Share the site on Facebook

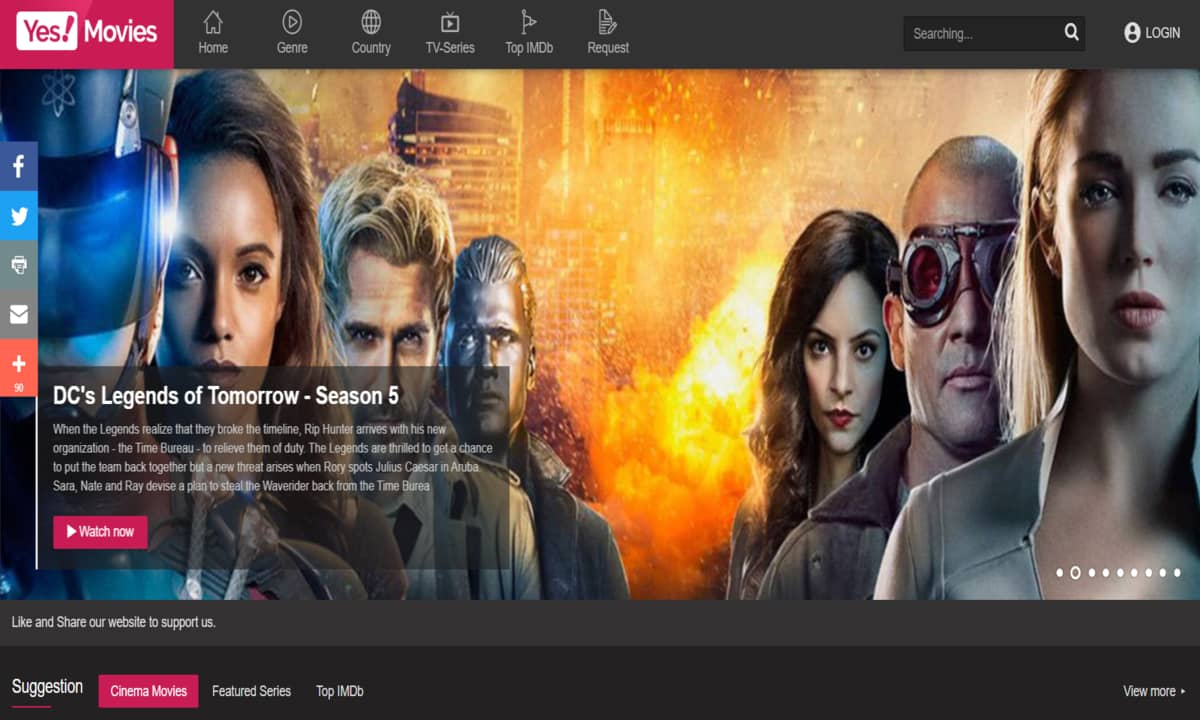point(18,166)
